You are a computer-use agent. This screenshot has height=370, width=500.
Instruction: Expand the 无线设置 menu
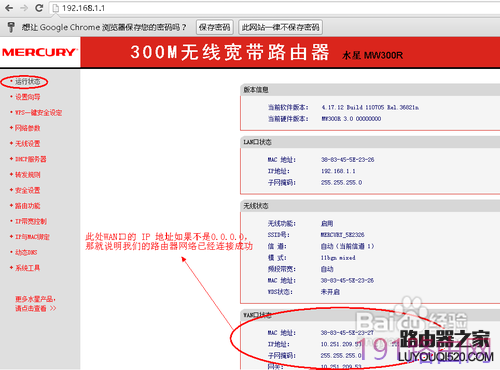(27, 144)
